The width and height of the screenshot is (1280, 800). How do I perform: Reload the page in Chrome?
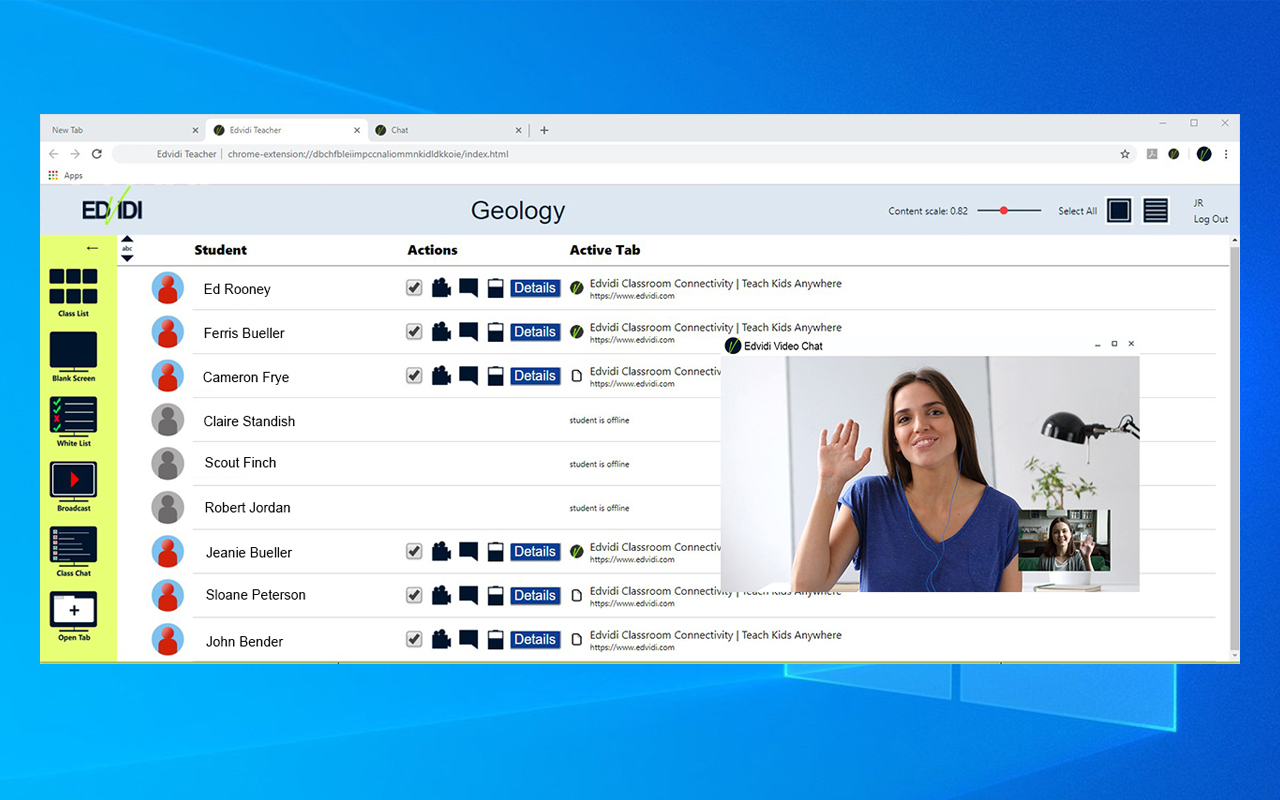97,154
